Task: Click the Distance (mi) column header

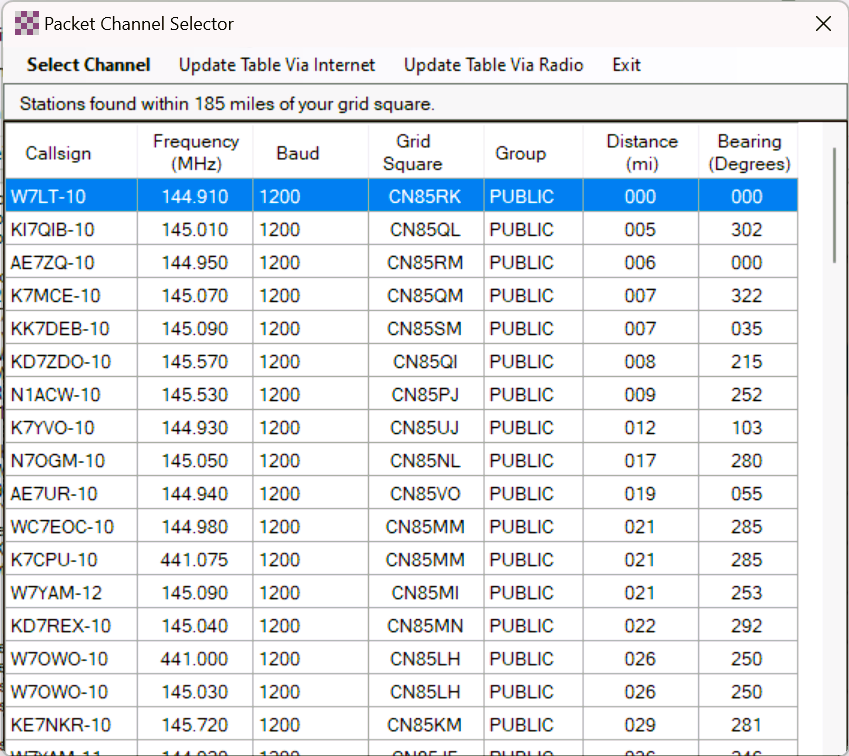Action: 641,153
